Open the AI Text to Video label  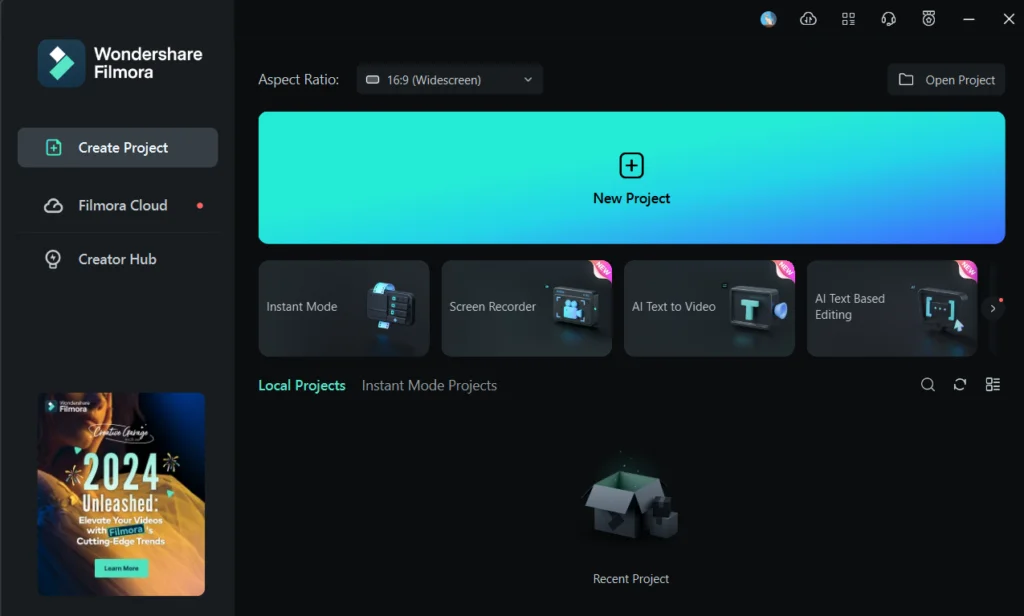673,306
